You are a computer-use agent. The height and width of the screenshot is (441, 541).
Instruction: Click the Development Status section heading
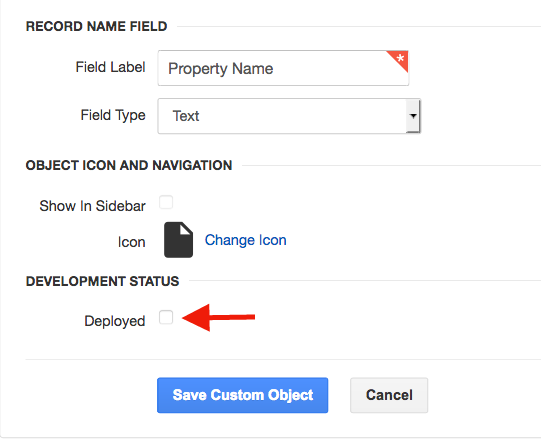coord(102,281)
